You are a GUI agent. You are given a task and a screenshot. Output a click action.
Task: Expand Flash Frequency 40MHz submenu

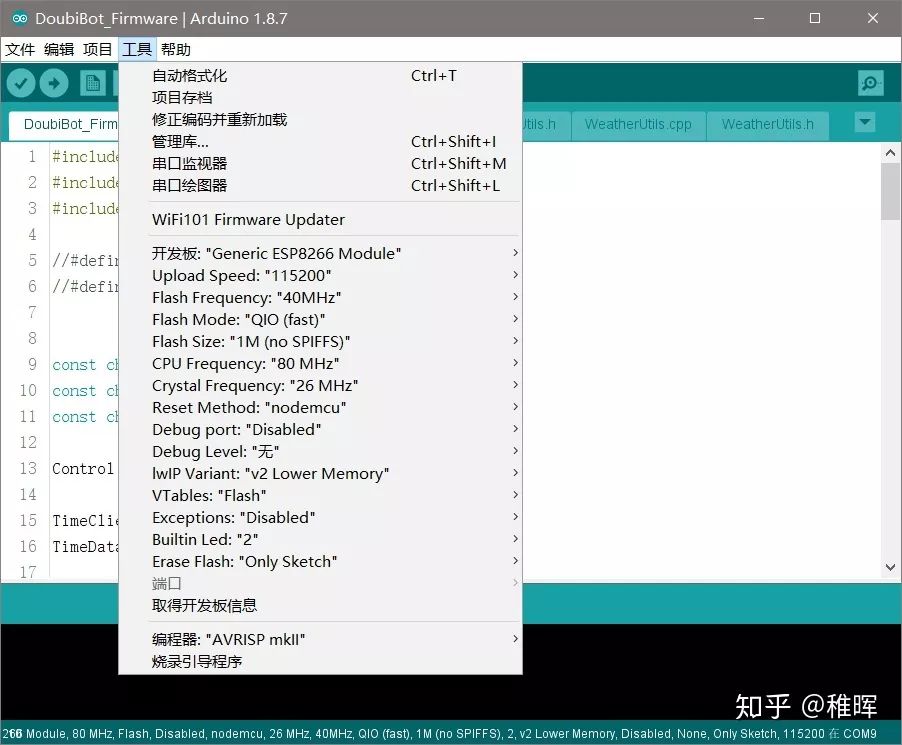tap(320, 297)
